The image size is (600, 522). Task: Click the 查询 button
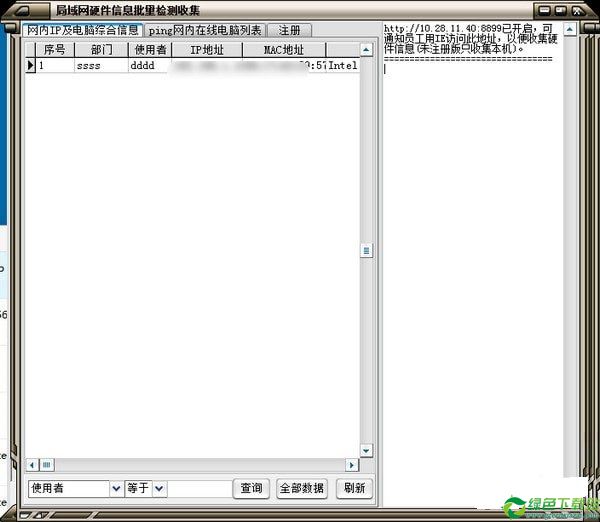251,488
